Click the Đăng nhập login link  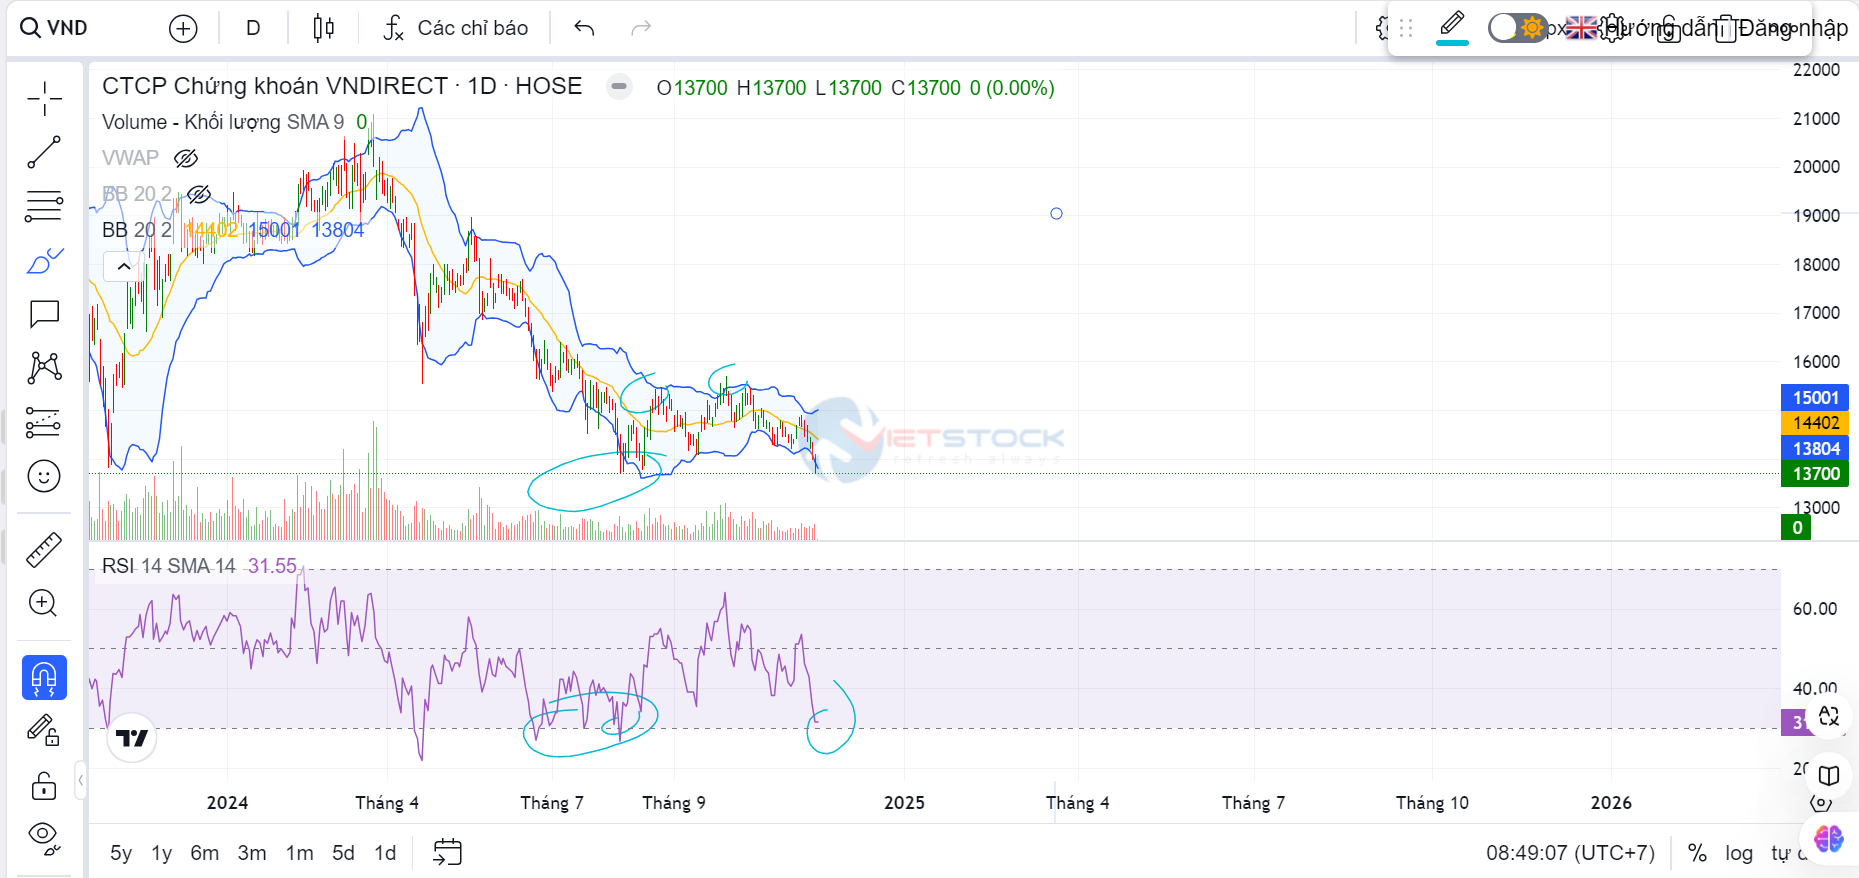coord(1793,28)
